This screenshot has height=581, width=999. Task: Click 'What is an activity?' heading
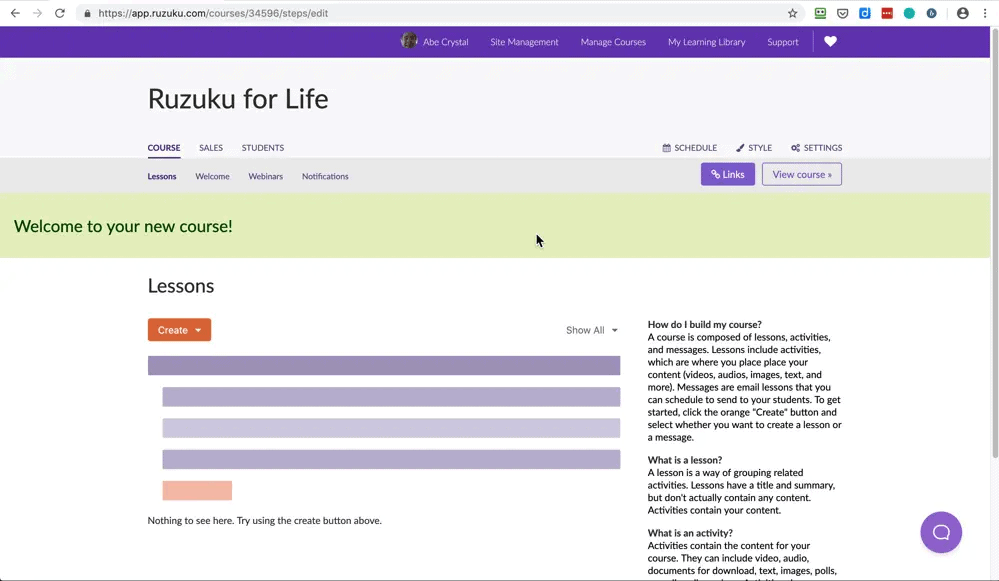pyautogui.click(x=690, y=533)
